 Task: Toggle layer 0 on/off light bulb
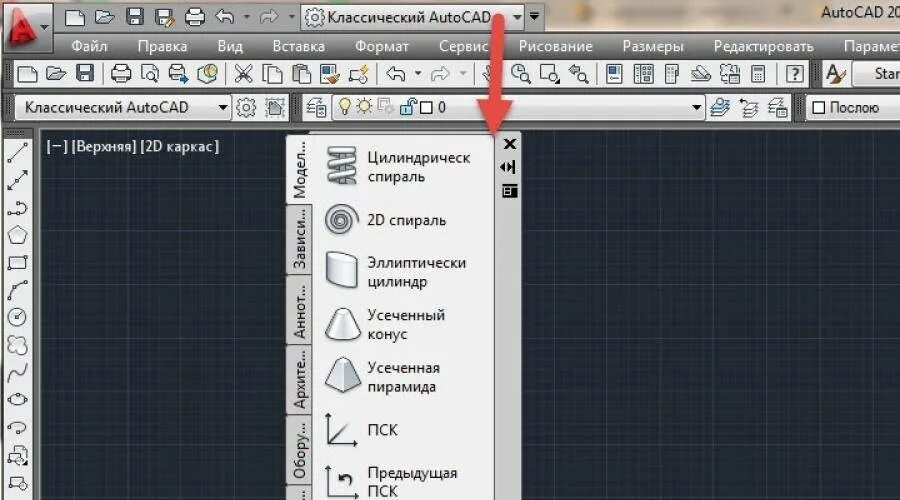344,107
